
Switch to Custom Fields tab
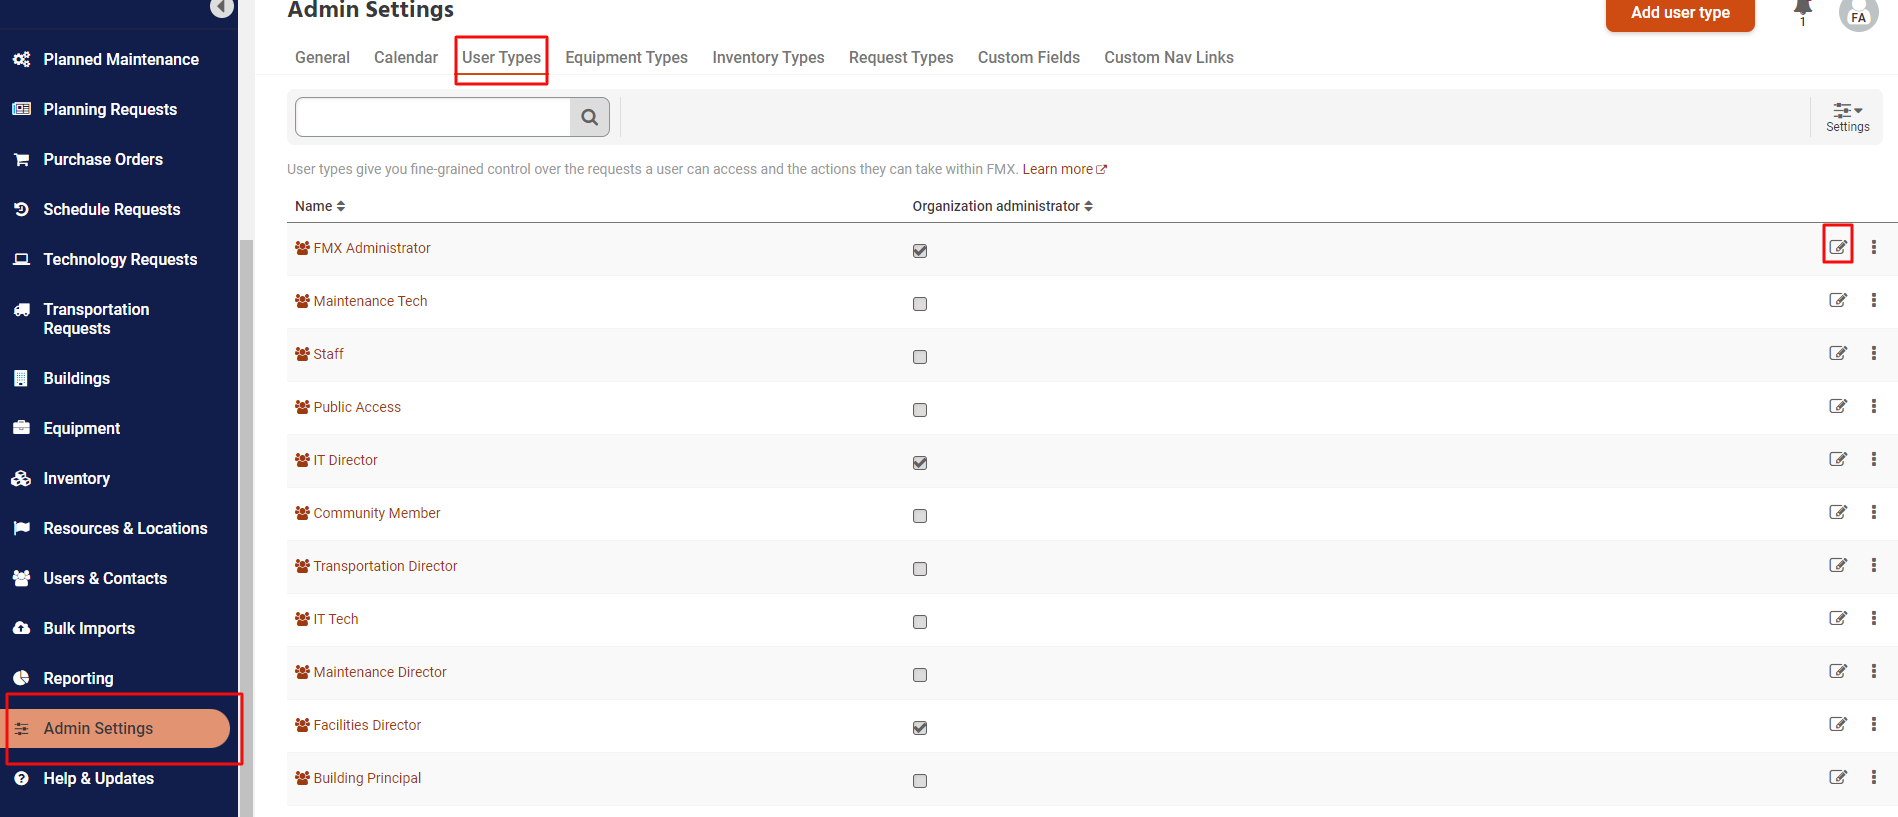pos(1028,58)
